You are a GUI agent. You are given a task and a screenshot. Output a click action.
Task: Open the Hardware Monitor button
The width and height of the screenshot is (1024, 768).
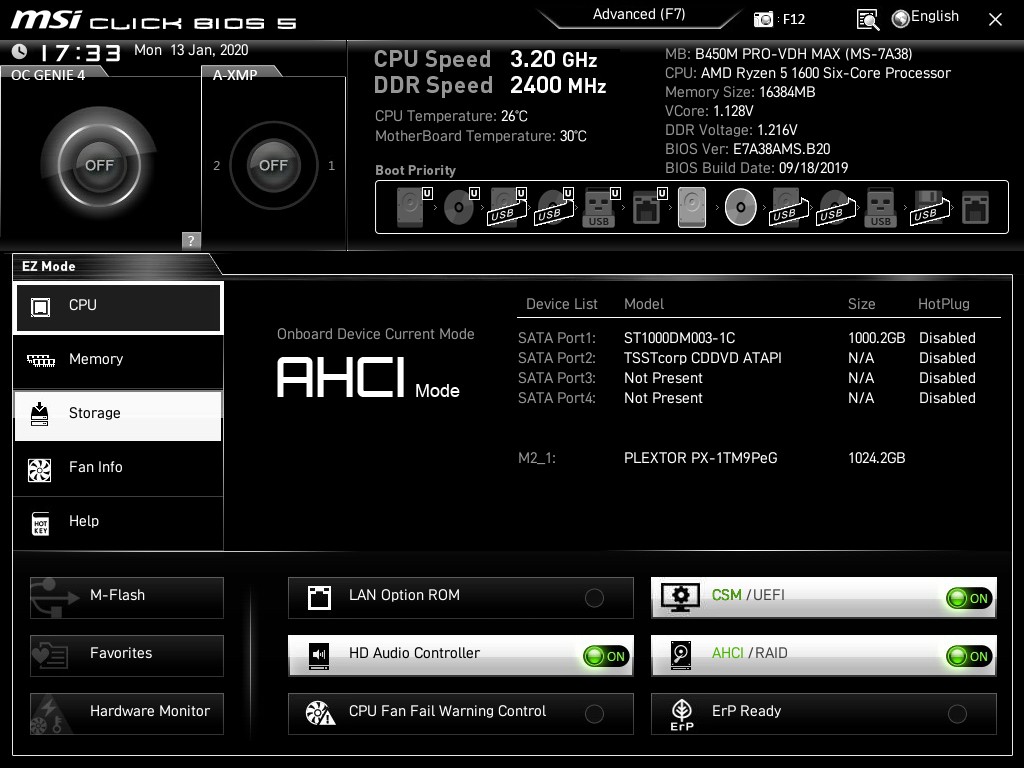pyautogui.click(x=127, y=713)
